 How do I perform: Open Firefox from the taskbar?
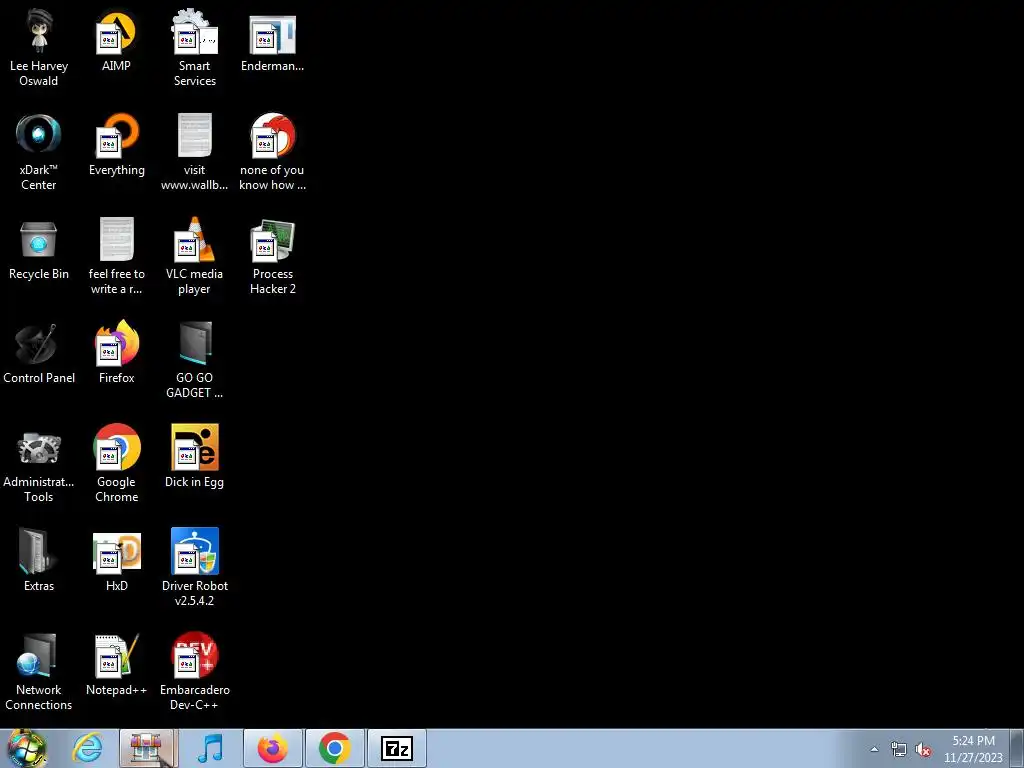pyautogui.click(x=272, y=748)
